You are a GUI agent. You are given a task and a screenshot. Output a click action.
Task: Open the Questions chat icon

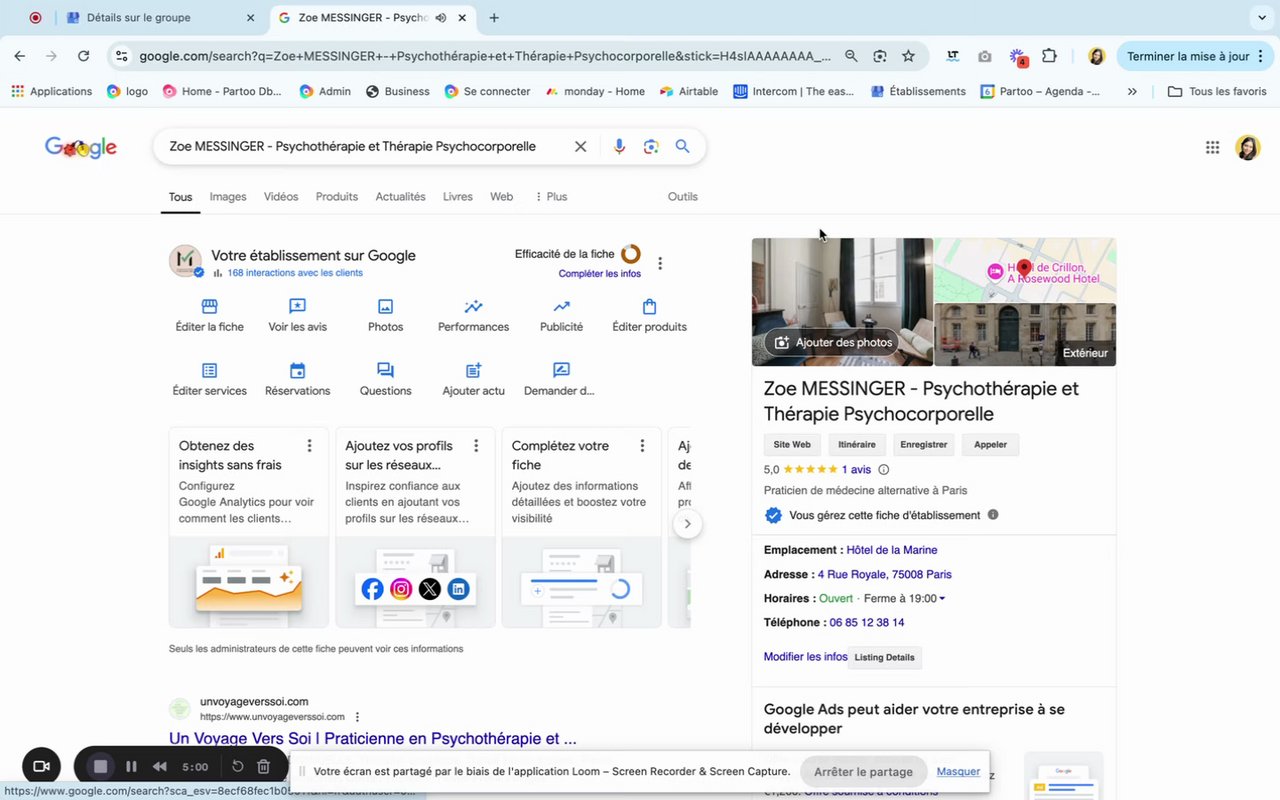[x=385, y=371]
